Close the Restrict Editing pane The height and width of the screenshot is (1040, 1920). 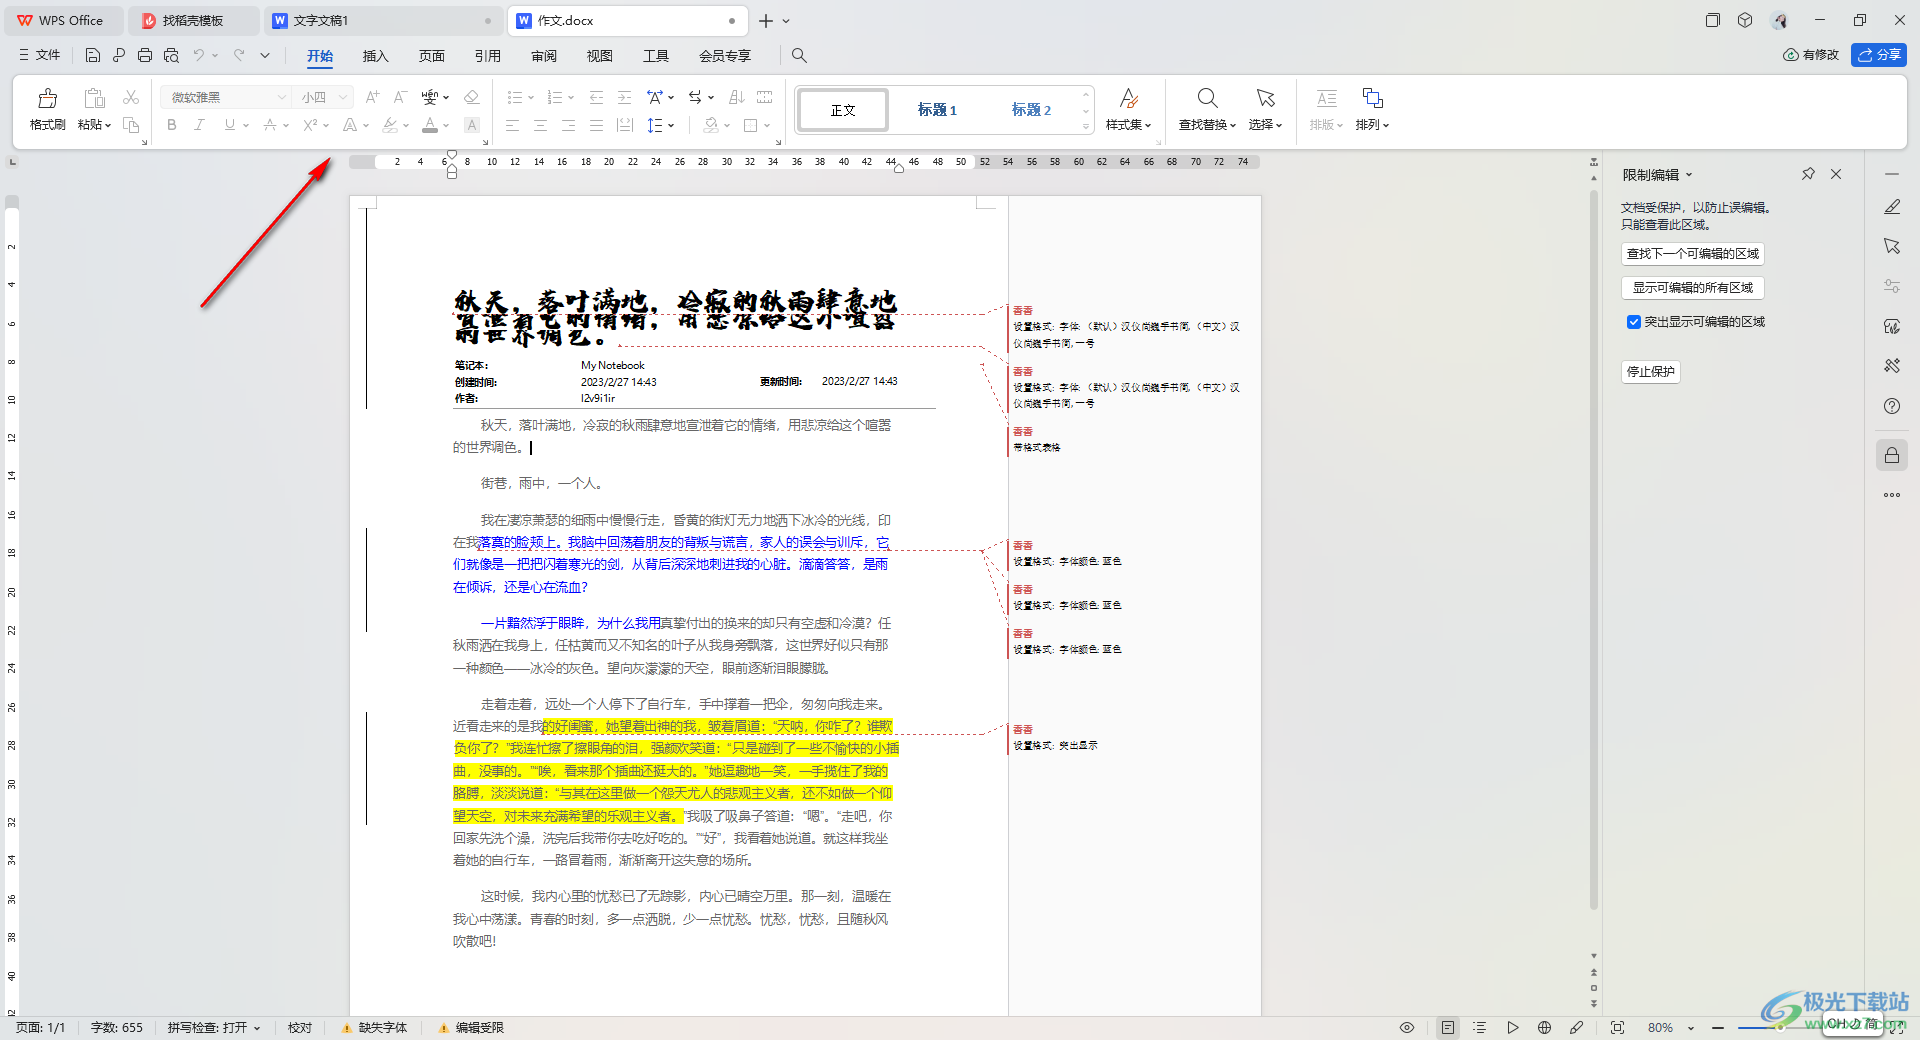pyautogui.click(x=1836, y=174)
